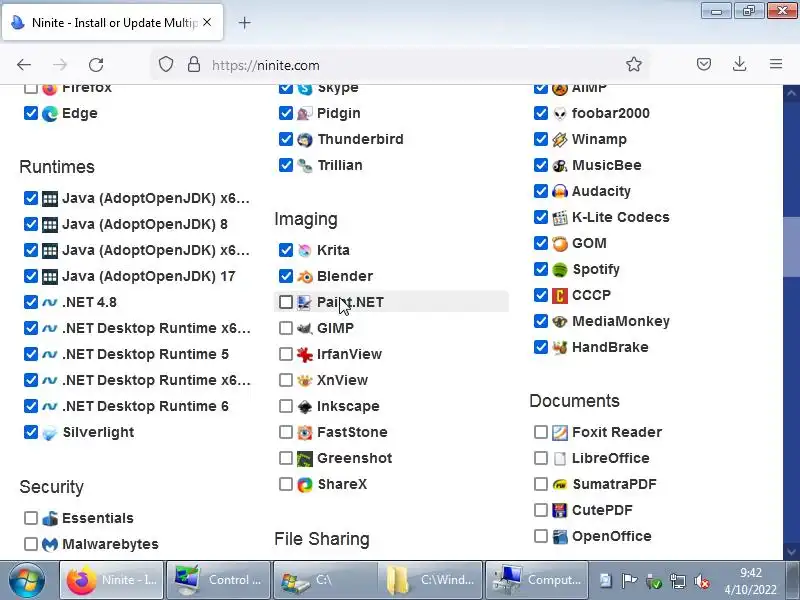The height and width of the screenshot is (600, 800).
Task: Click the Silverlight app icon
Action: point(49,432)
